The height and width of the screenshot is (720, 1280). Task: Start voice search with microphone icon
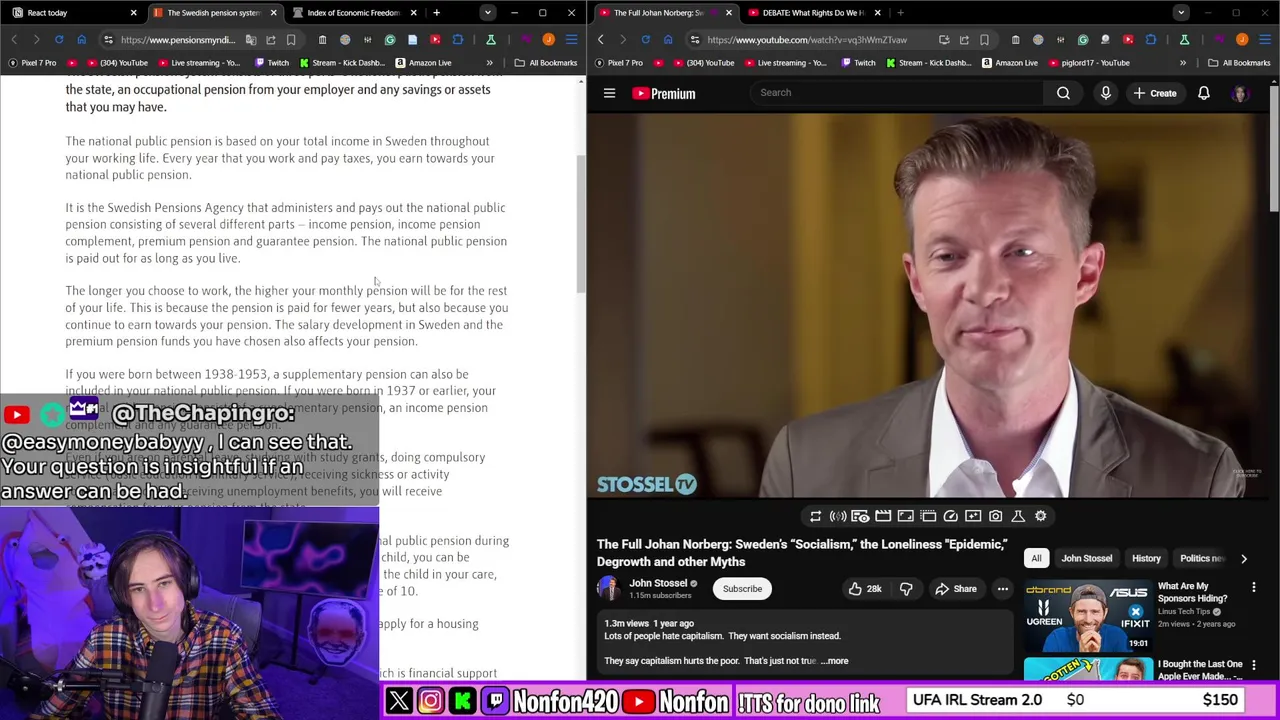[1105, 93]
